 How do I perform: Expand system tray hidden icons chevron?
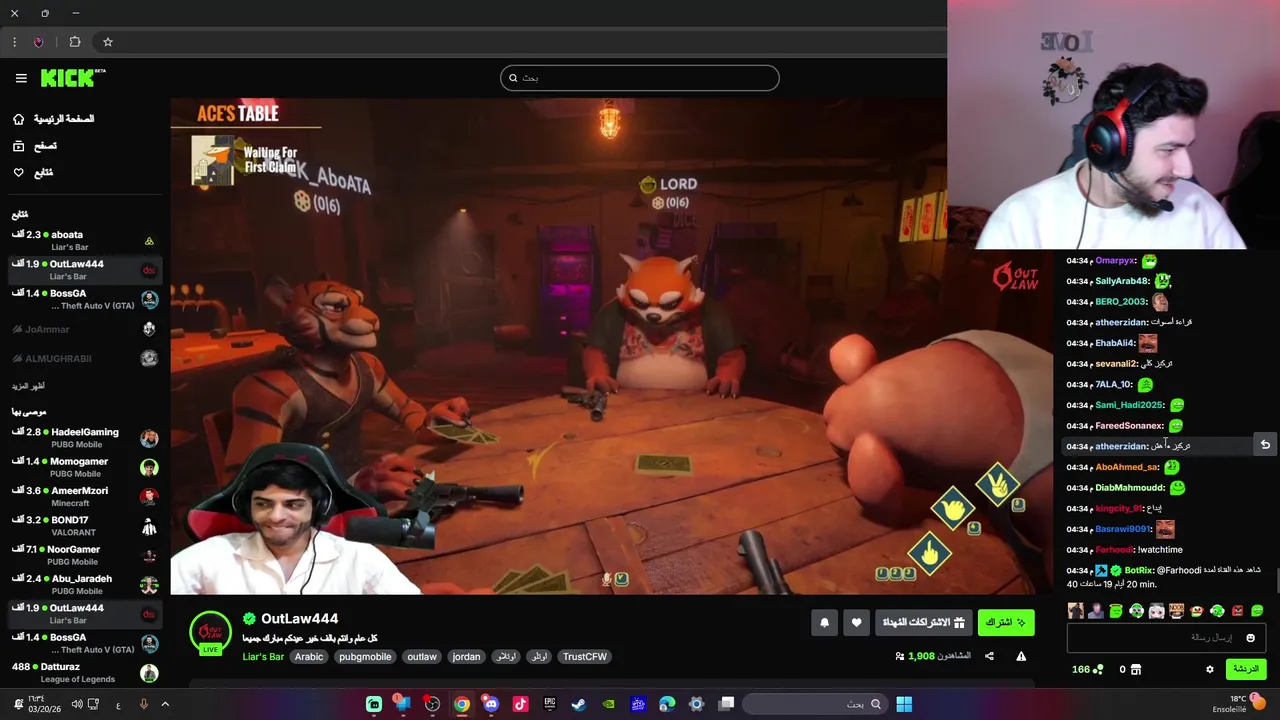[x=165, y=704]
